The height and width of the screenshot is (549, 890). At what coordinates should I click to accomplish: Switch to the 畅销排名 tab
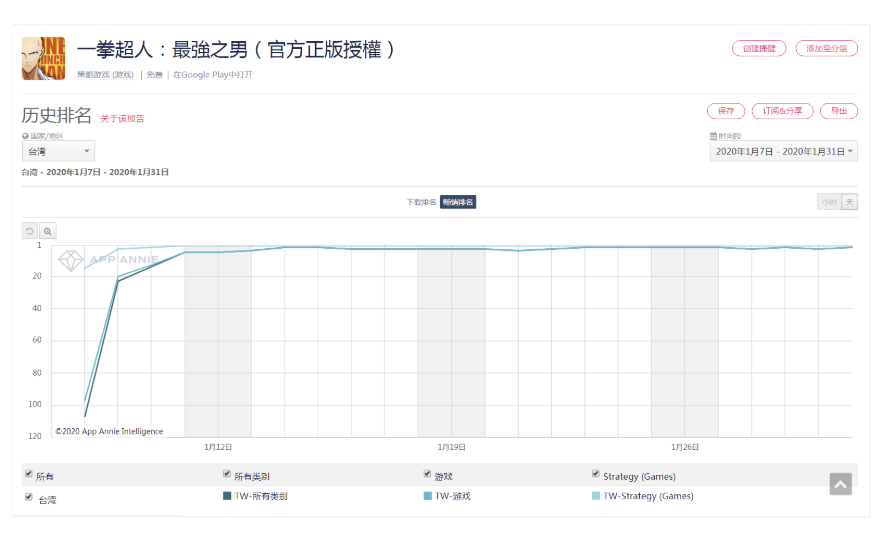458,202
